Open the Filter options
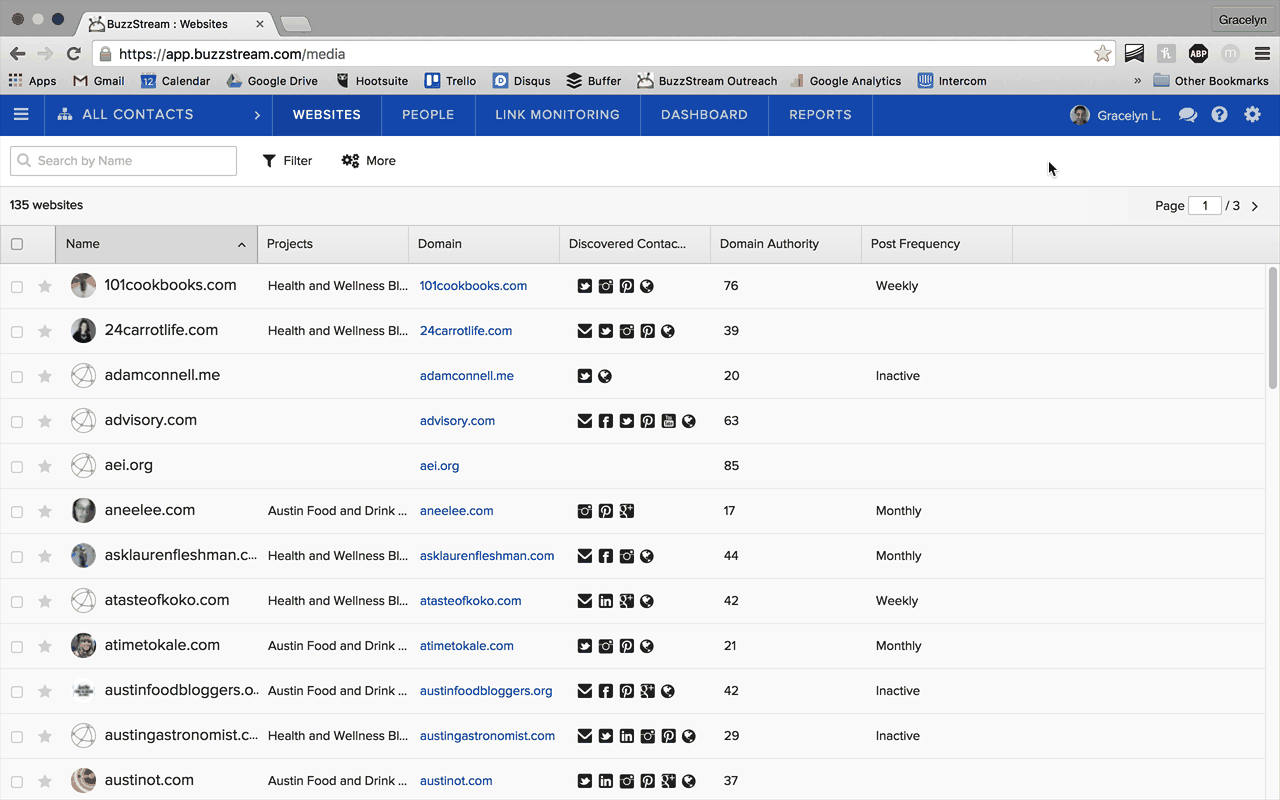The width and height of the screenshot is (1280, 800). (287, 161)
